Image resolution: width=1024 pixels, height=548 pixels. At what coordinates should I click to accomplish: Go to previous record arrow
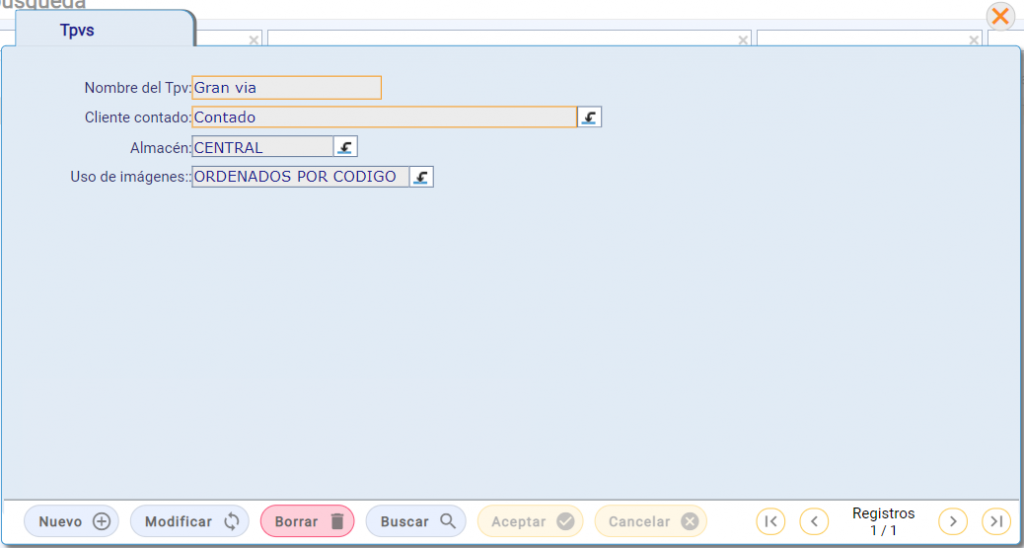[x=814, y=521]
